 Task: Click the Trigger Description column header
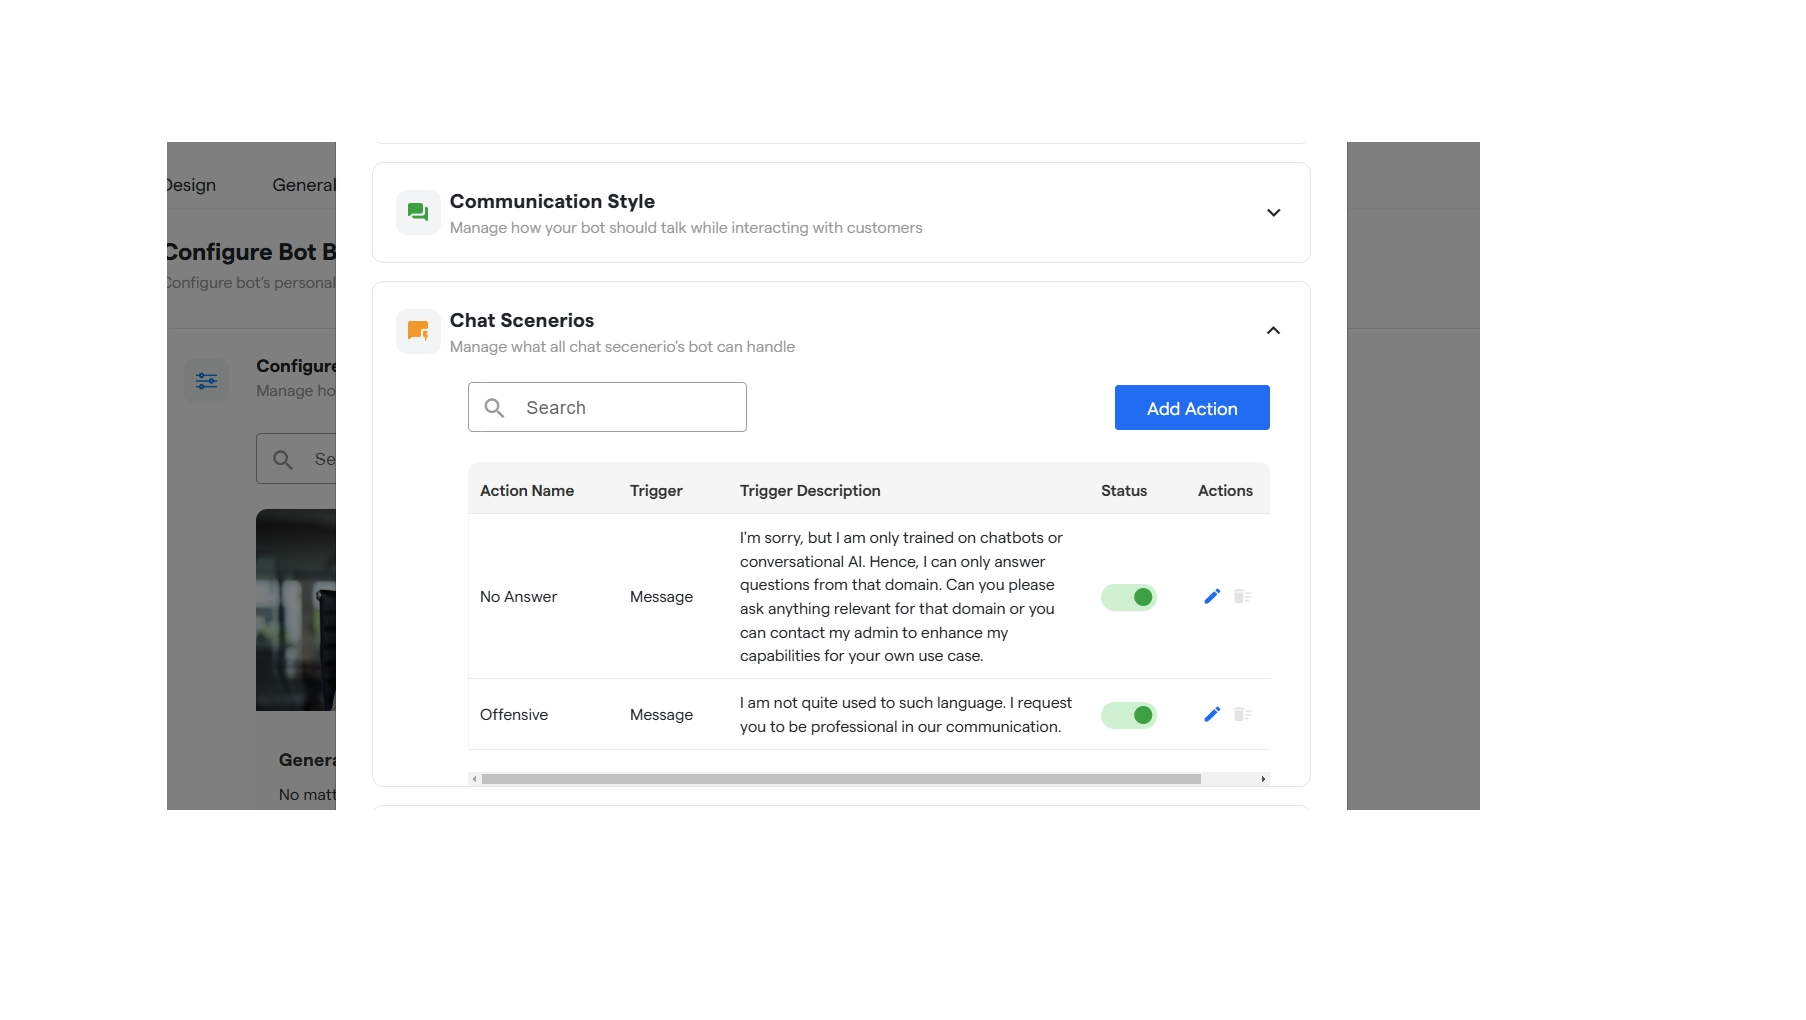(810, 491)
